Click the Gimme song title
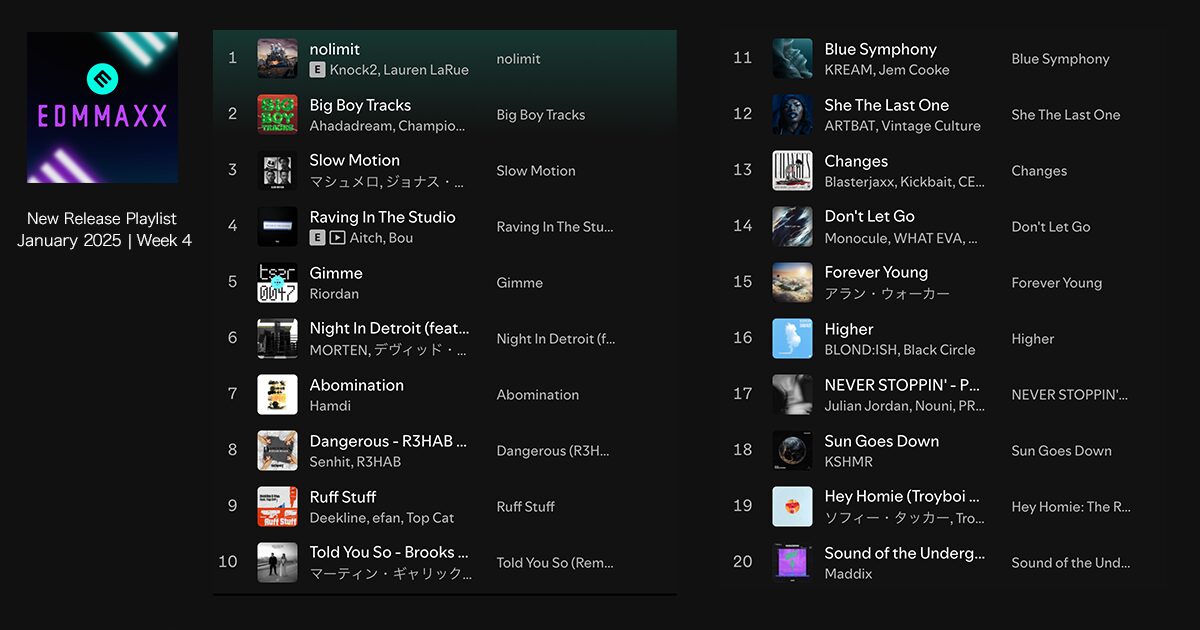 [336, 273]
